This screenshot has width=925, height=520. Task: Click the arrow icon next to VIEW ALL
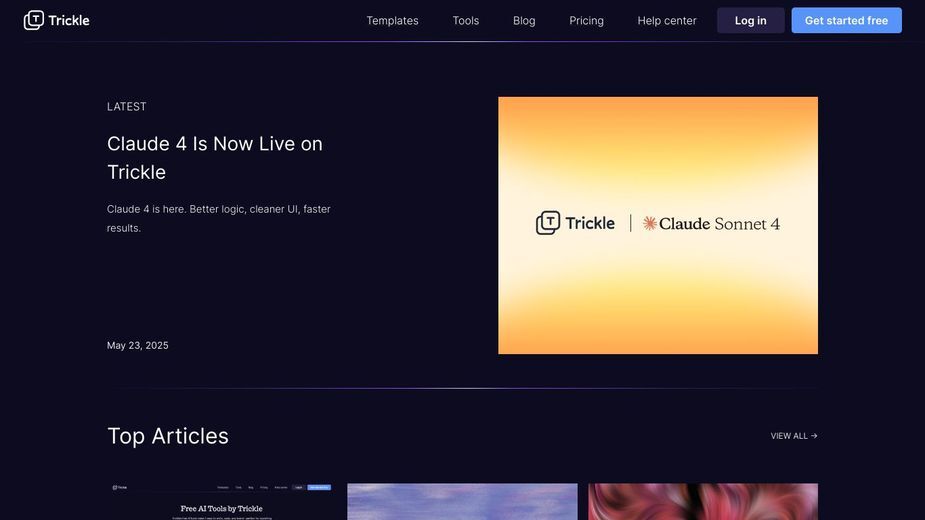[814, 436]
